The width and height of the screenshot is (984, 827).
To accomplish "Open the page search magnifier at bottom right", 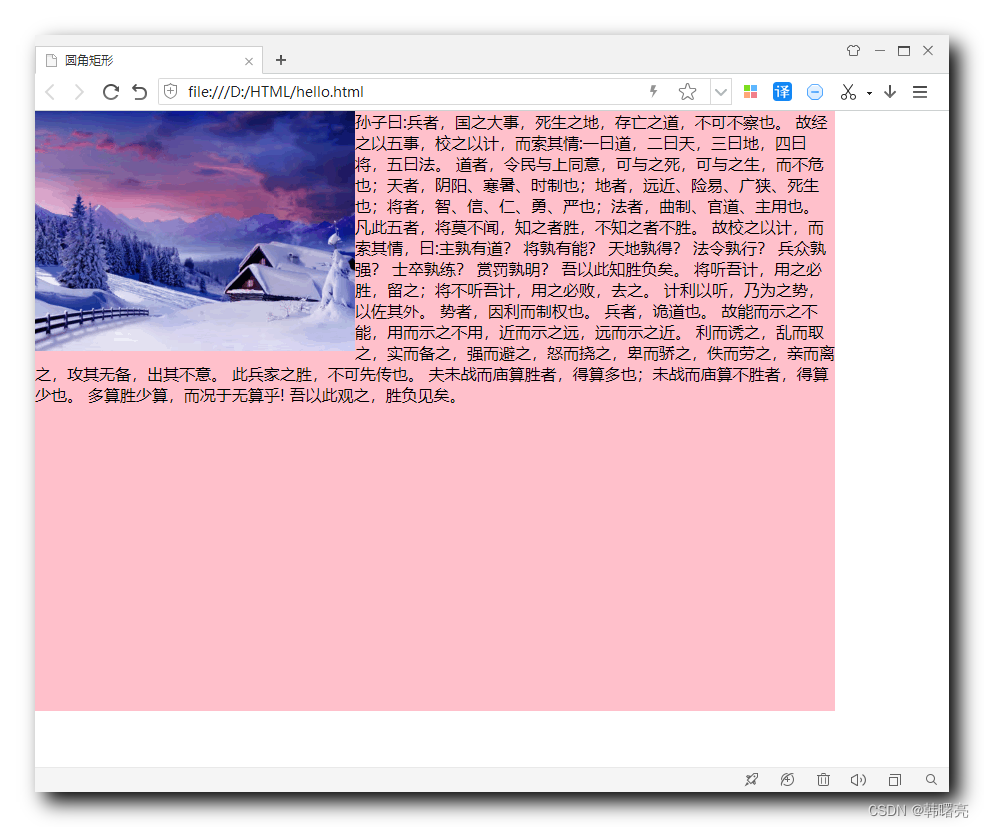I will point(931,779).
